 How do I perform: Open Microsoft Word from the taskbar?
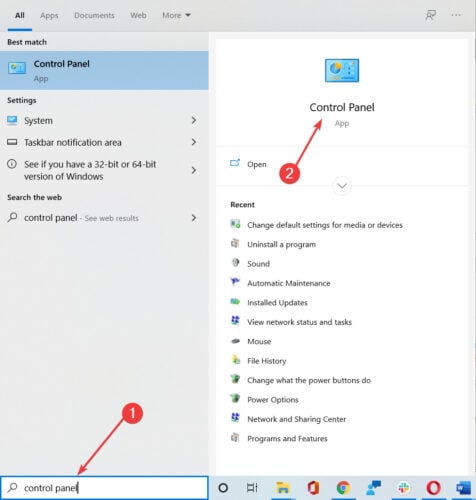click(463, 488)
